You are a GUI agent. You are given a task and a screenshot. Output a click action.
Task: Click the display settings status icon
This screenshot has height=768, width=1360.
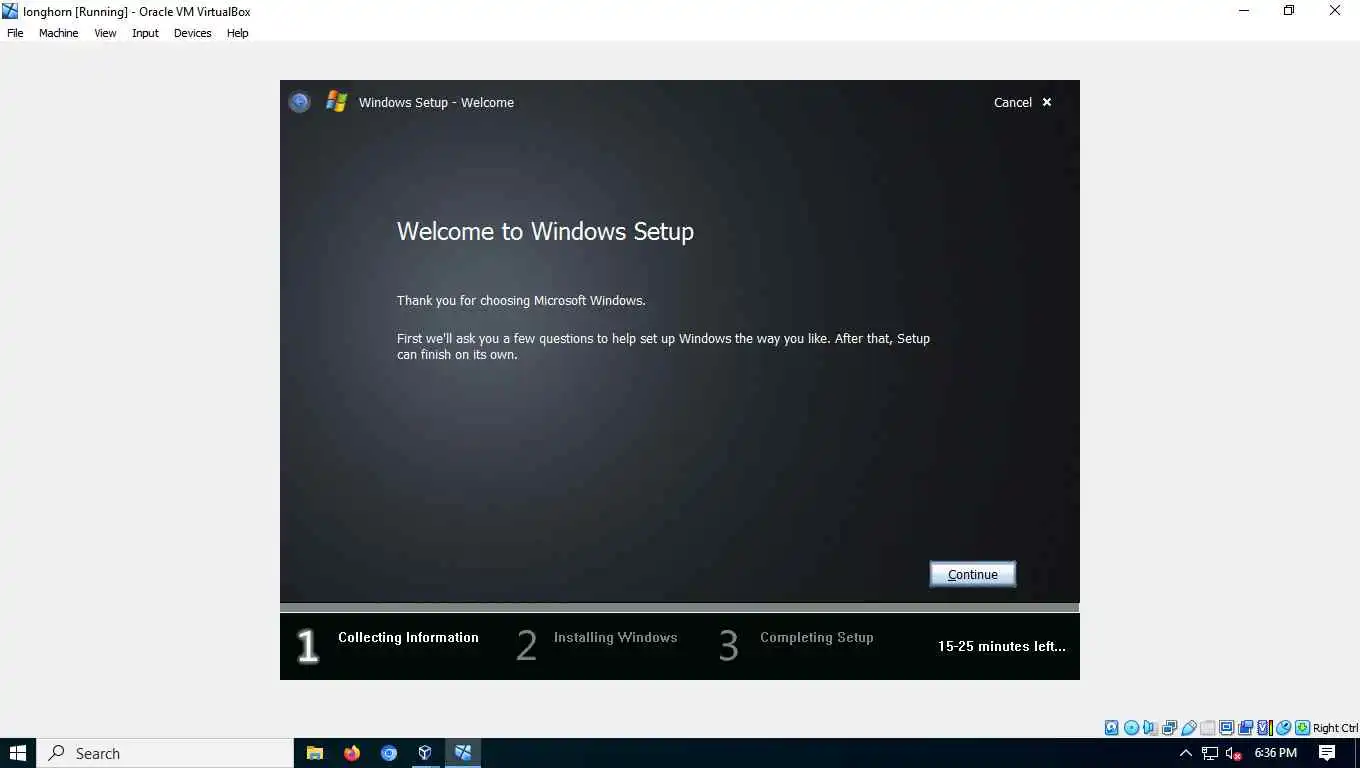1226,728
